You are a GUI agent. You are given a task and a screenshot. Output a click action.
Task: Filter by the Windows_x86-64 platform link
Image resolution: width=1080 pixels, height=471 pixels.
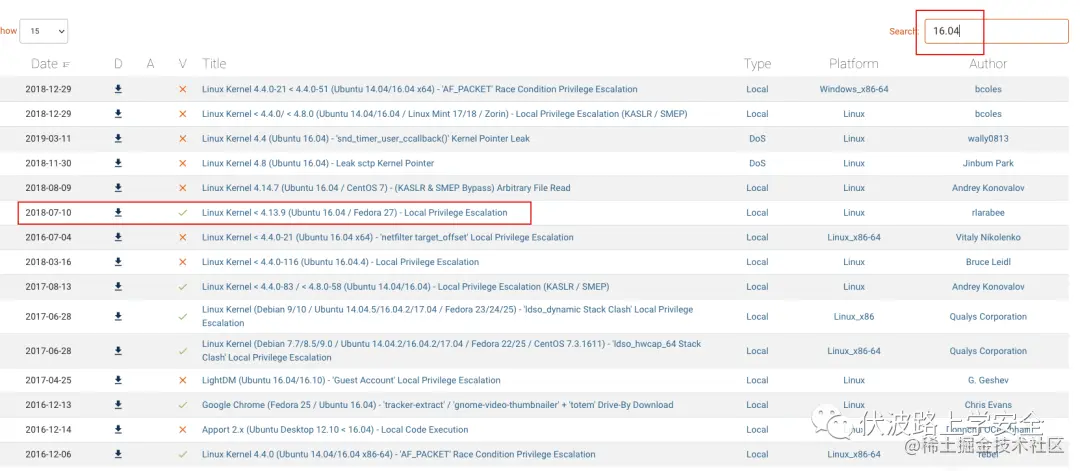pos(853,89)
